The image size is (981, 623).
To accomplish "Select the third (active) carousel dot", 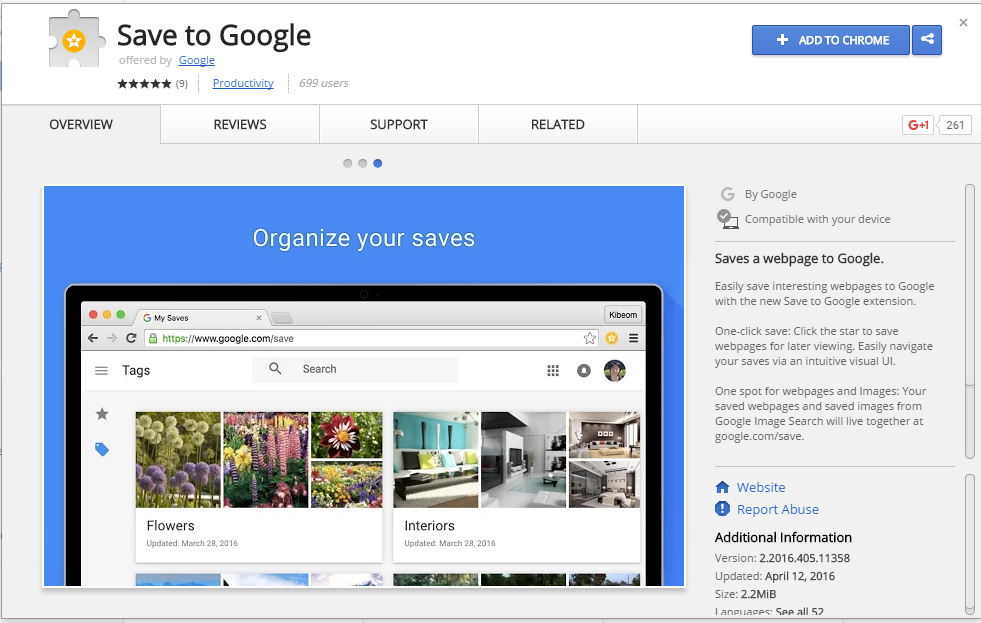I will point(377,163).
